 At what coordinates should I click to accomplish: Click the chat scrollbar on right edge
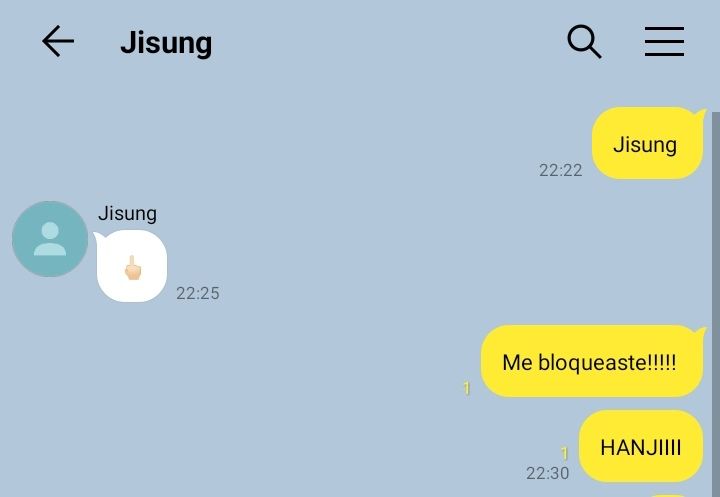(x=716, y=304)
